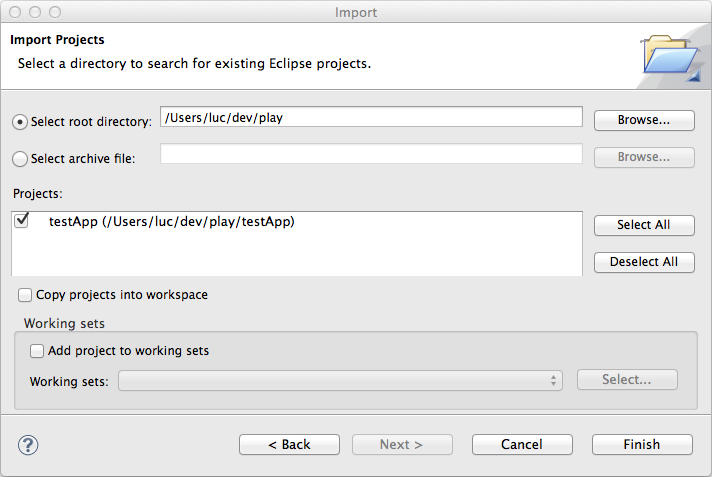Select the testApp project entry in list
This screenshot has height=477, width=712.
point(172,222)
